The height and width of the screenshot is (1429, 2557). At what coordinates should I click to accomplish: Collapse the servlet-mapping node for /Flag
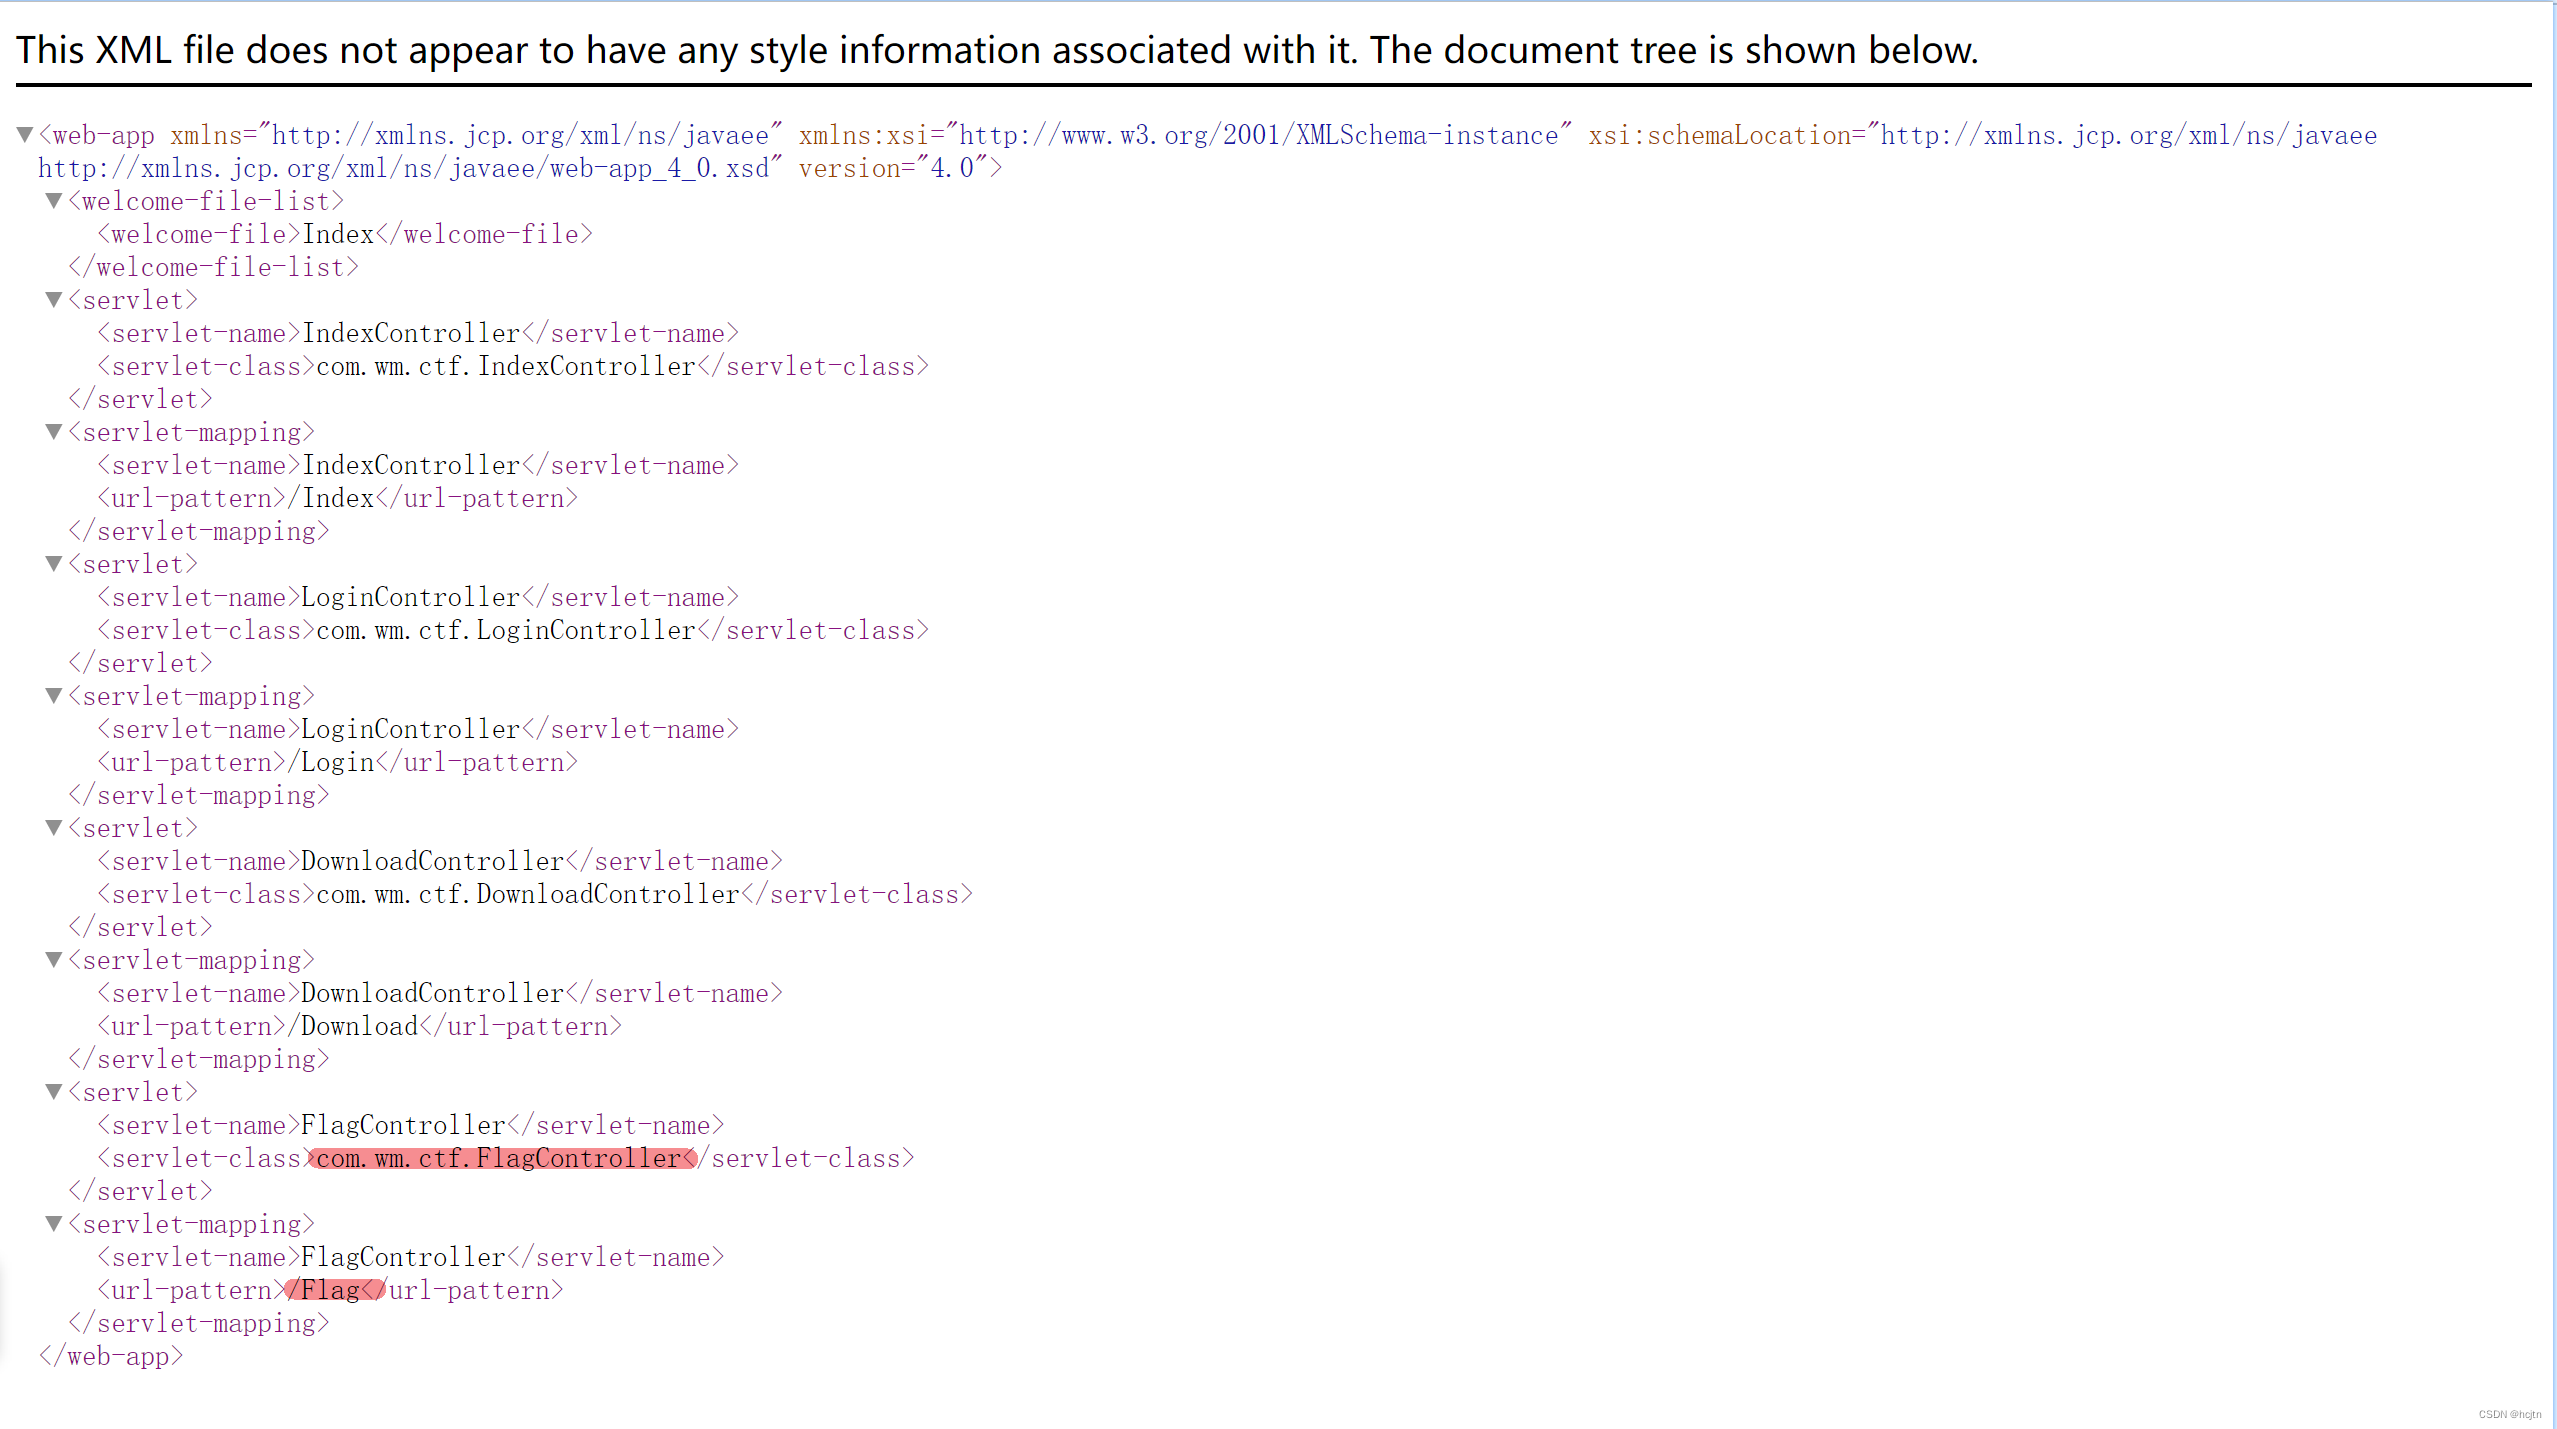pyautogui.click(x=54, y=1223)
